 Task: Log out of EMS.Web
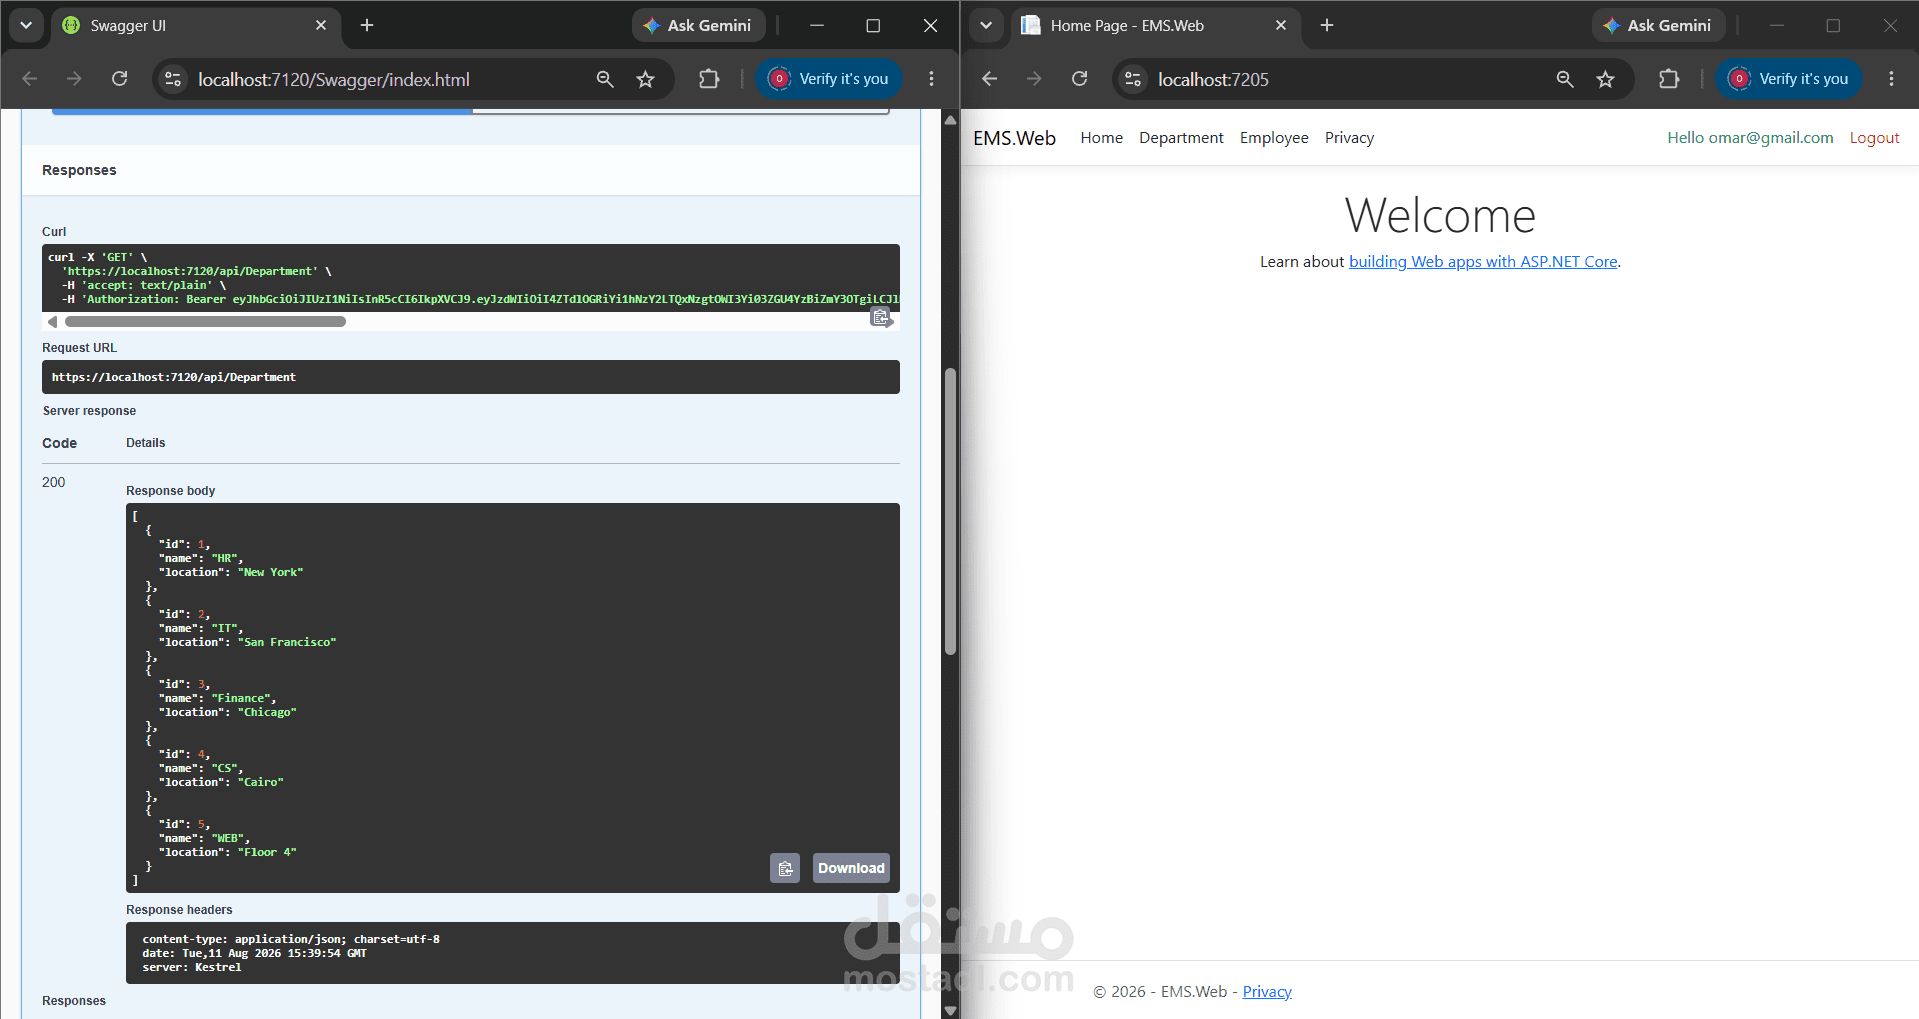[1874, 138]
